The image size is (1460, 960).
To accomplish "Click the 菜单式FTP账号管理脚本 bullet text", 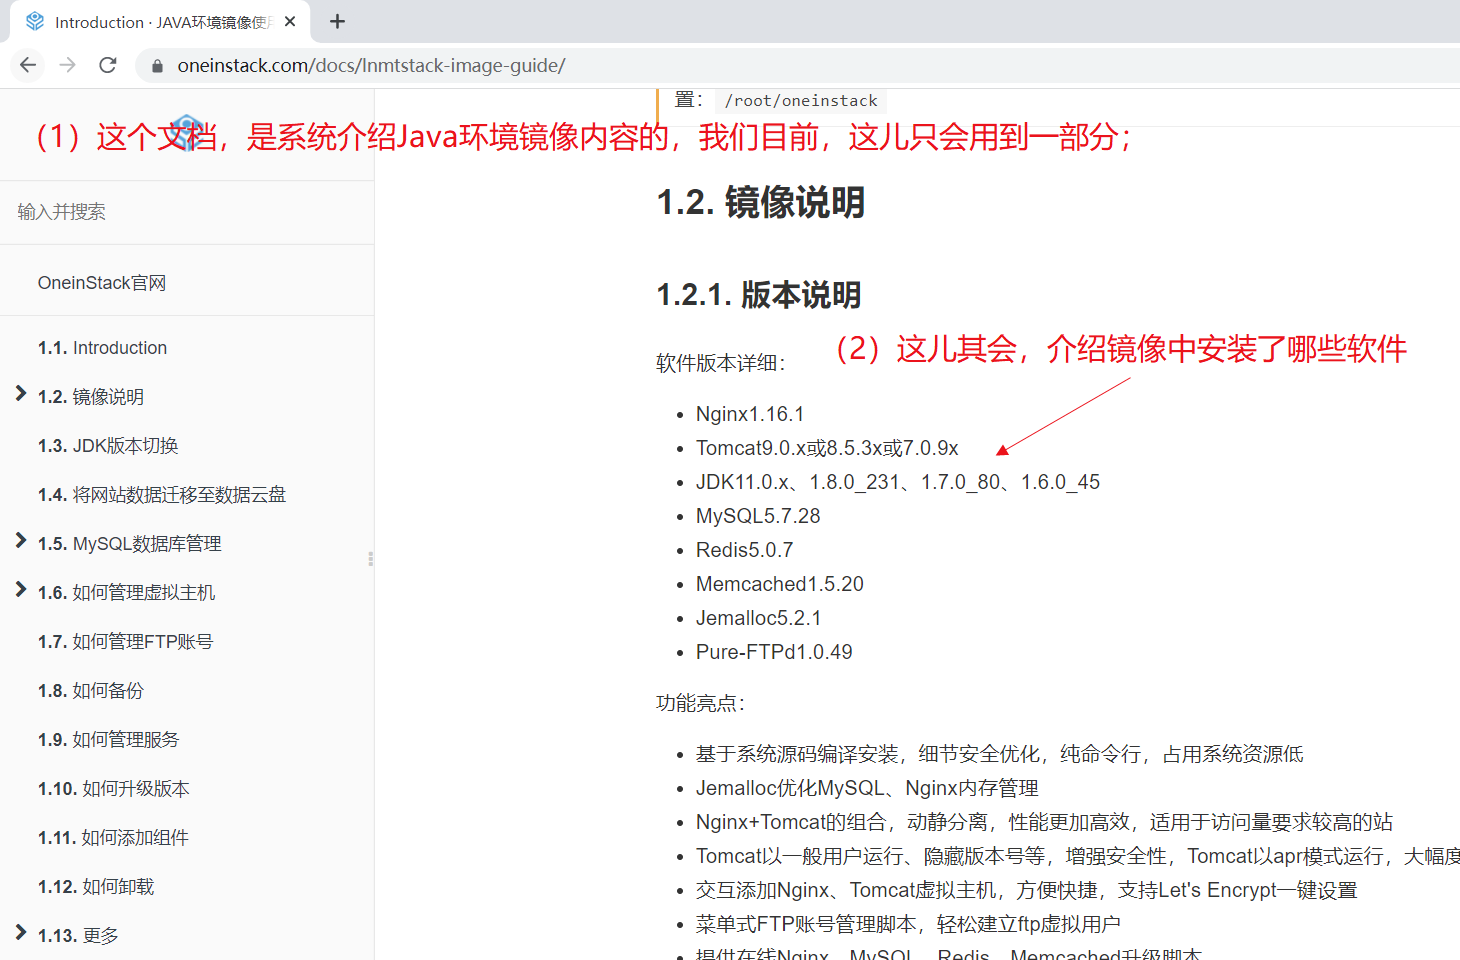I will [x=908, y=924].
